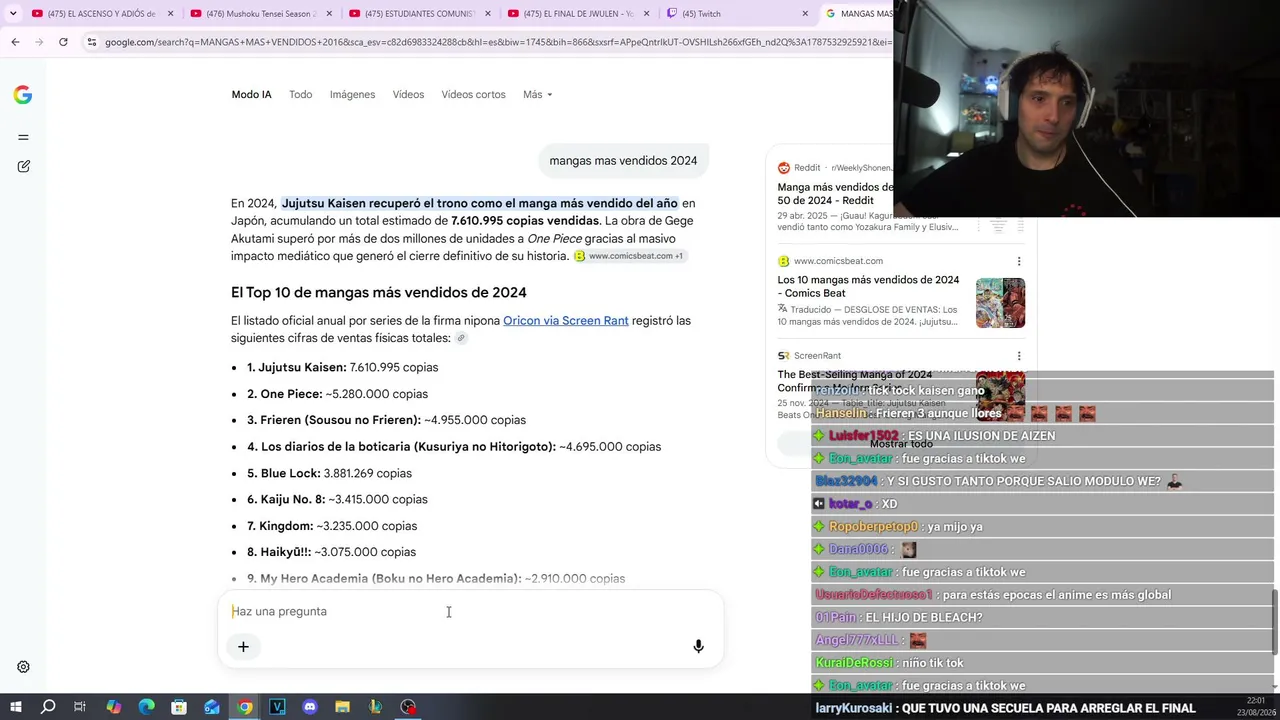Viewport: 1280px width, 720px height.
Task: Click the '6. Kaiju No. 8' list row
Action: pyautogui.click(x=337, y=499)
